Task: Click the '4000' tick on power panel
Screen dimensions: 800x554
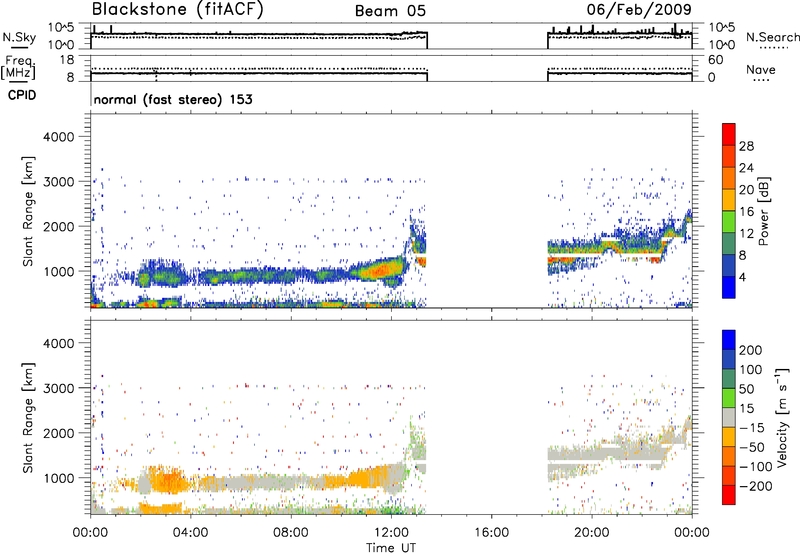Action: point(58,137)
